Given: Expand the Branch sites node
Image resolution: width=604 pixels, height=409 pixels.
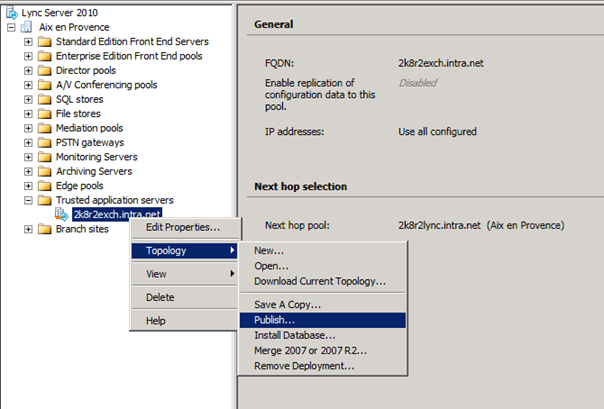Looking at the screenshot, I should 28,230.
